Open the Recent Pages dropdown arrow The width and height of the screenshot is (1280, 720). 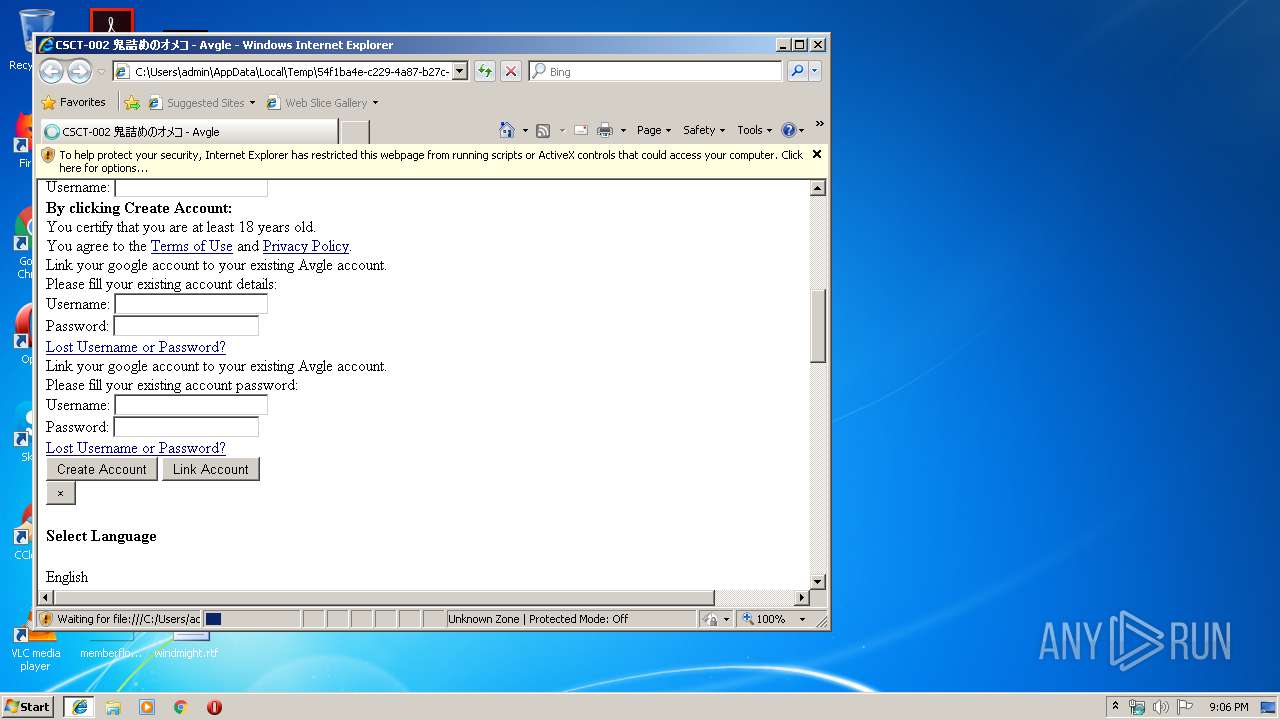[x=101, y=72]
